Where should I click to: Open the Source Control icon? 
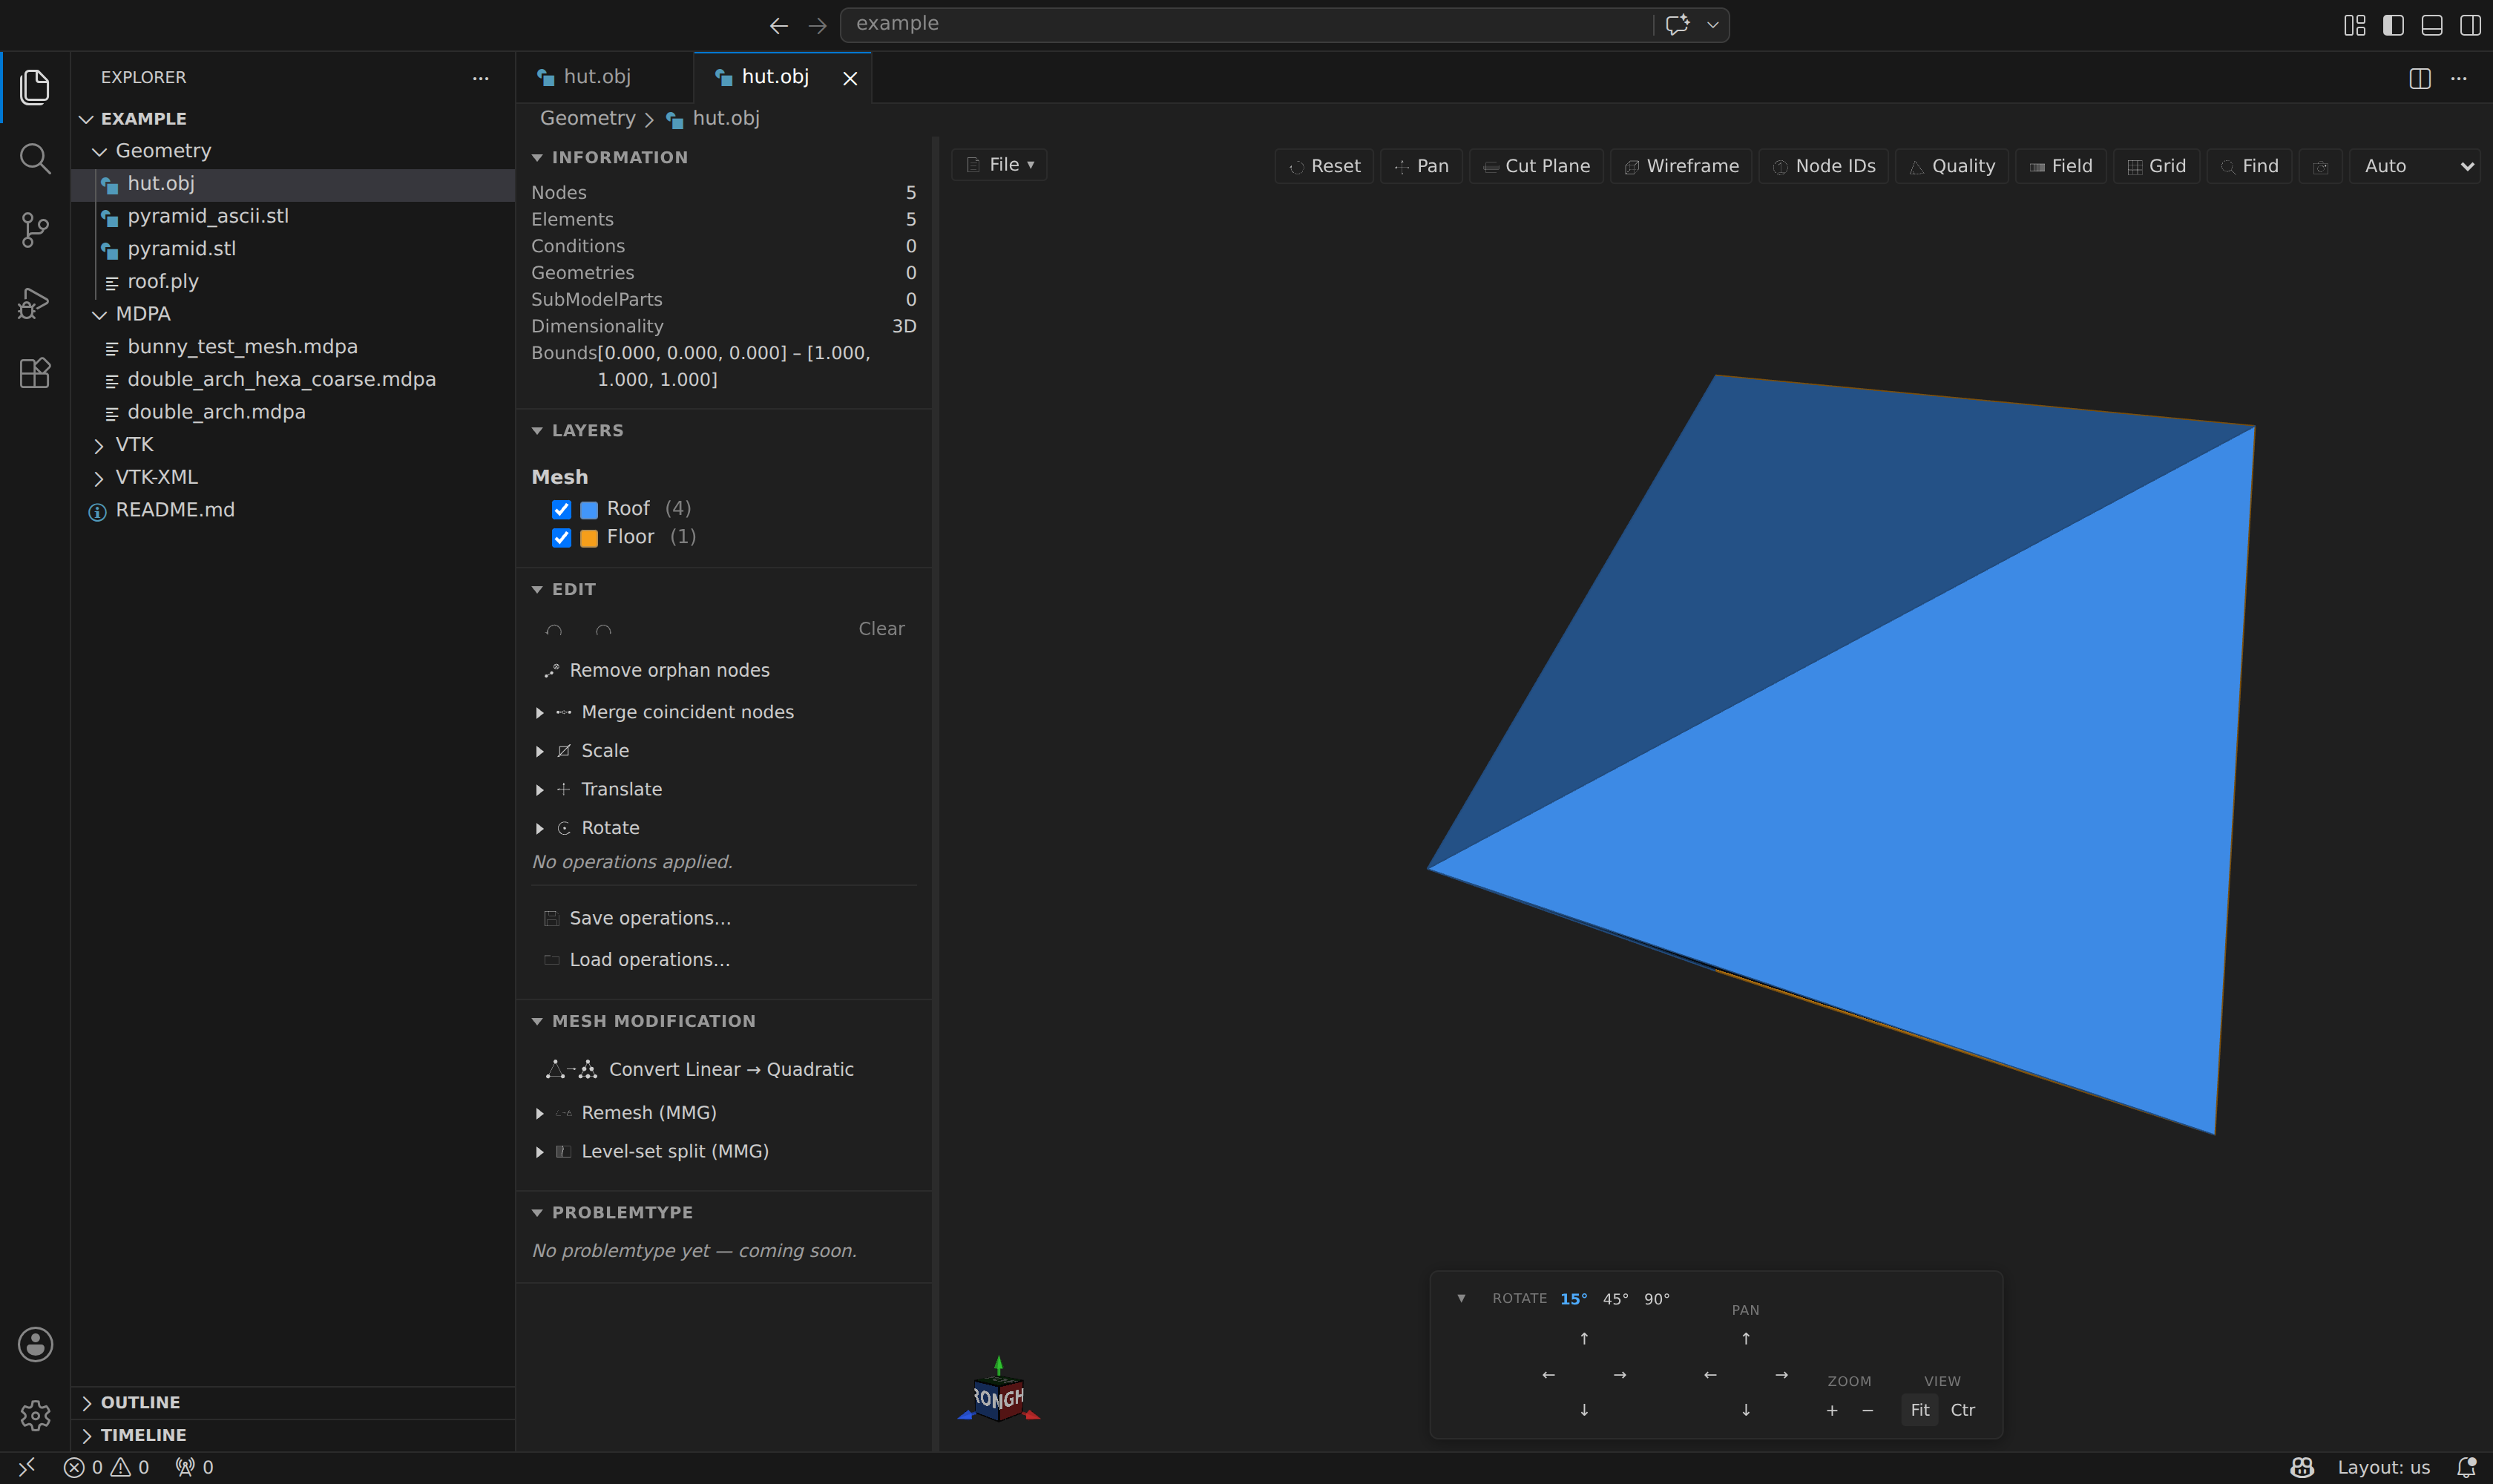click(x=35, y=230)
